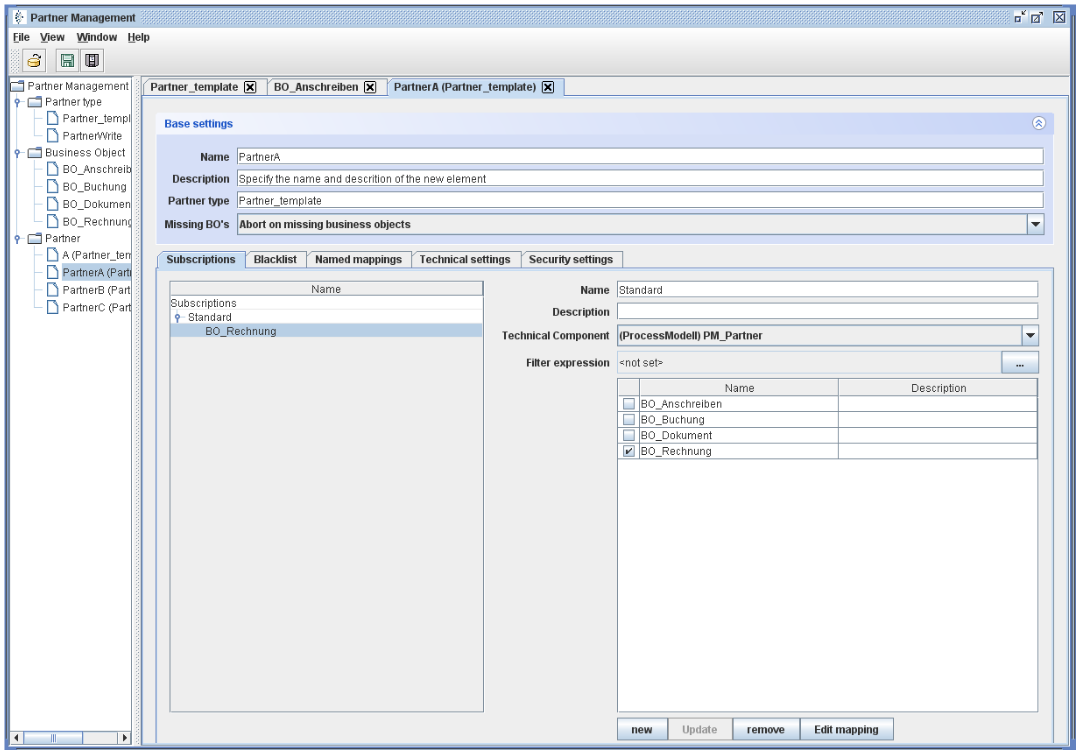Select PartnerC in the partner tree
1081x755 pixels.
[97, 308]
